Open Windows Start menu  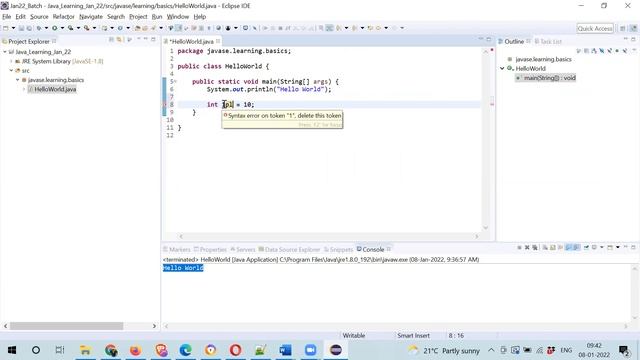point(12,350)
